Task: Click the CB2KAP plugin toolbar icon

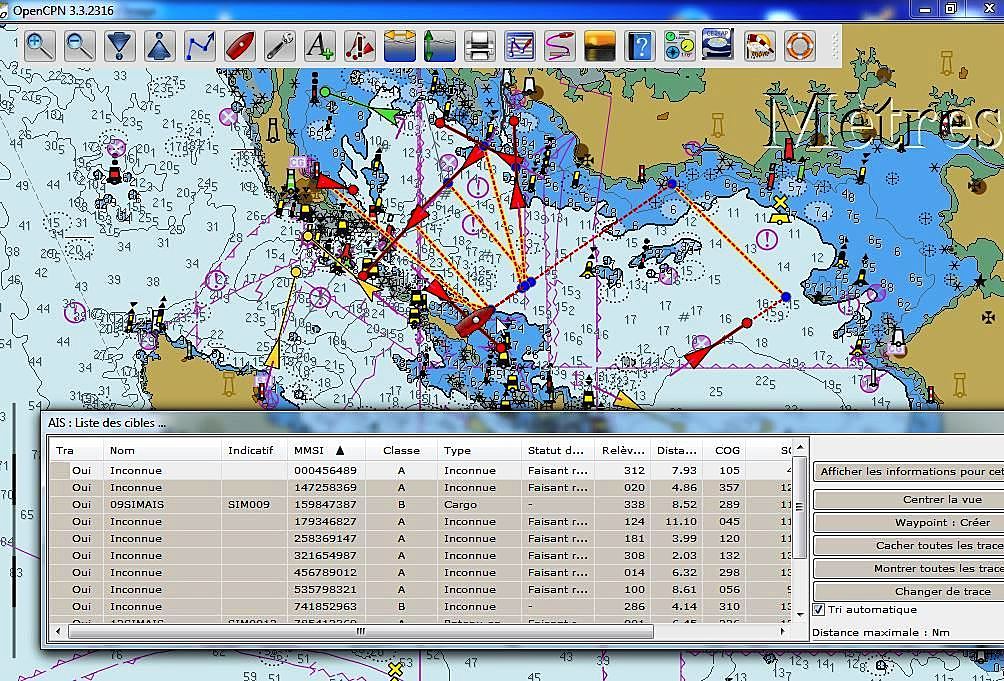Action: tap(718, 45)
